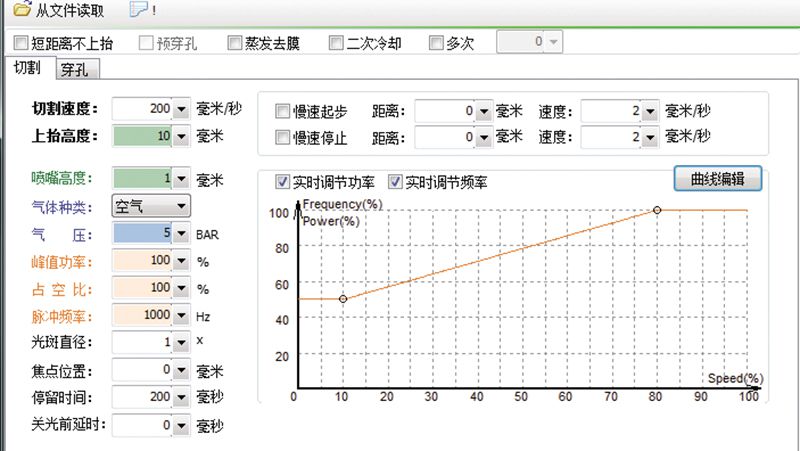Open the 切割速度 value dropdown arrow
The width and height of the screenshot is (800, 451).
coord(181,109)
